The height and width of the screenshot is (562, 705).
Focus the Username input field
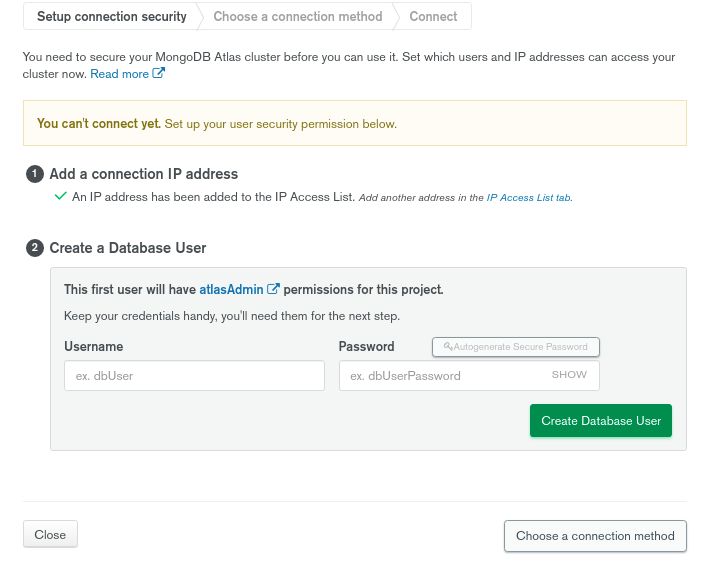tap(194, 375)
